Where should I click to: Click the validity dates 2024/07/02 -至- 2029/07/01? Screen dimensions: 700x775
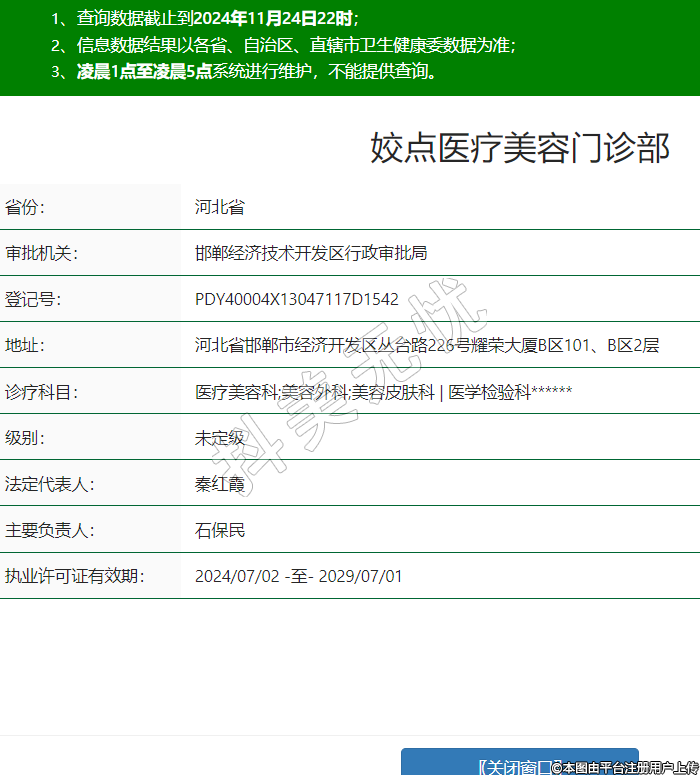(298, 576)
